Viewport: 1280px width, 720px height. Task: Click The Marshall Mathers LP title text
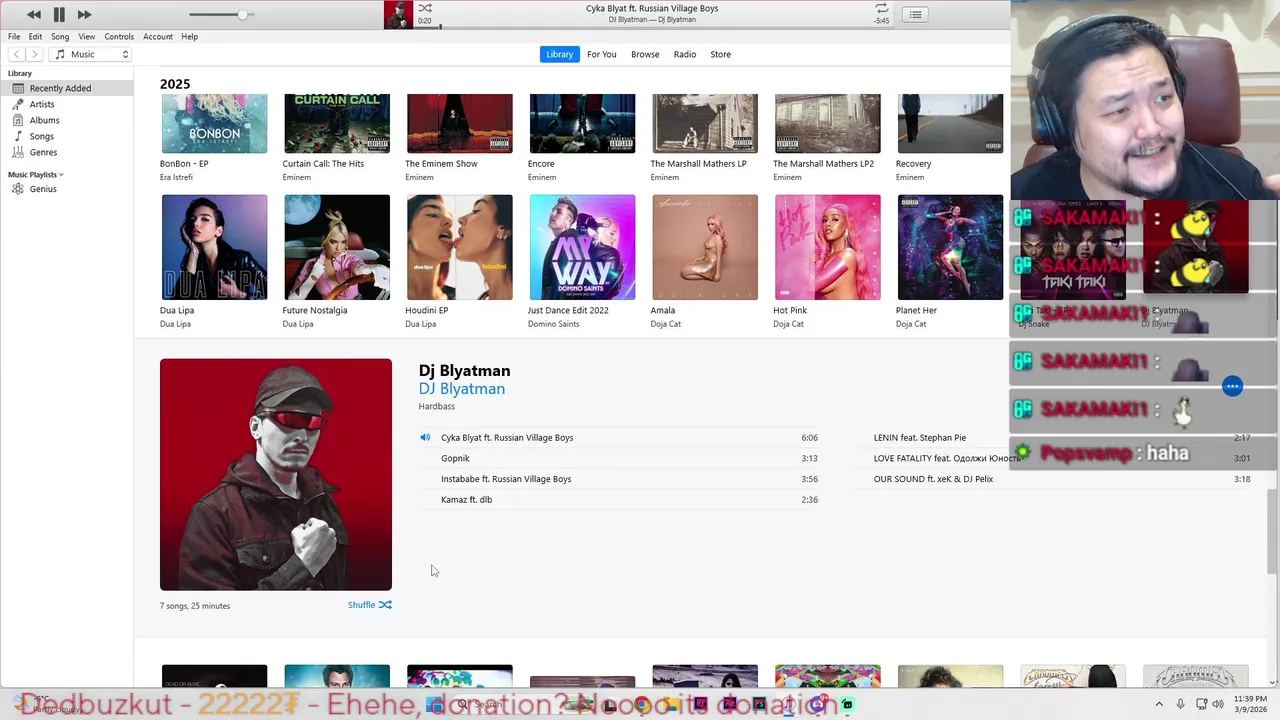[698, 164]
